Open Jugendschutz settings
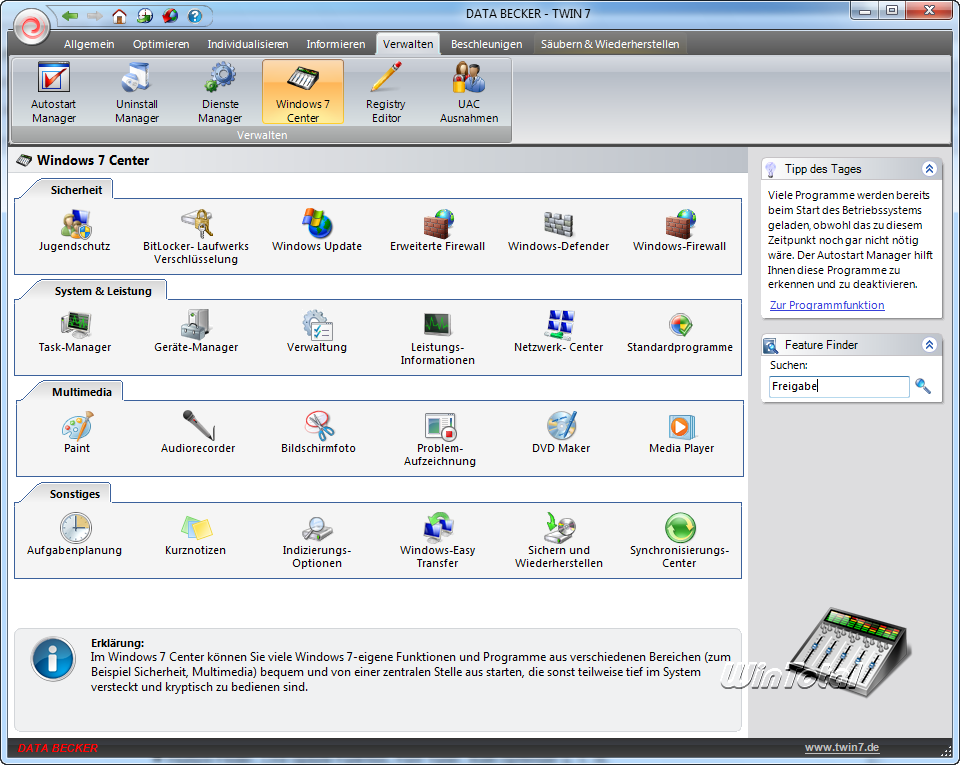Screen dimensions: 960x765 75,231
